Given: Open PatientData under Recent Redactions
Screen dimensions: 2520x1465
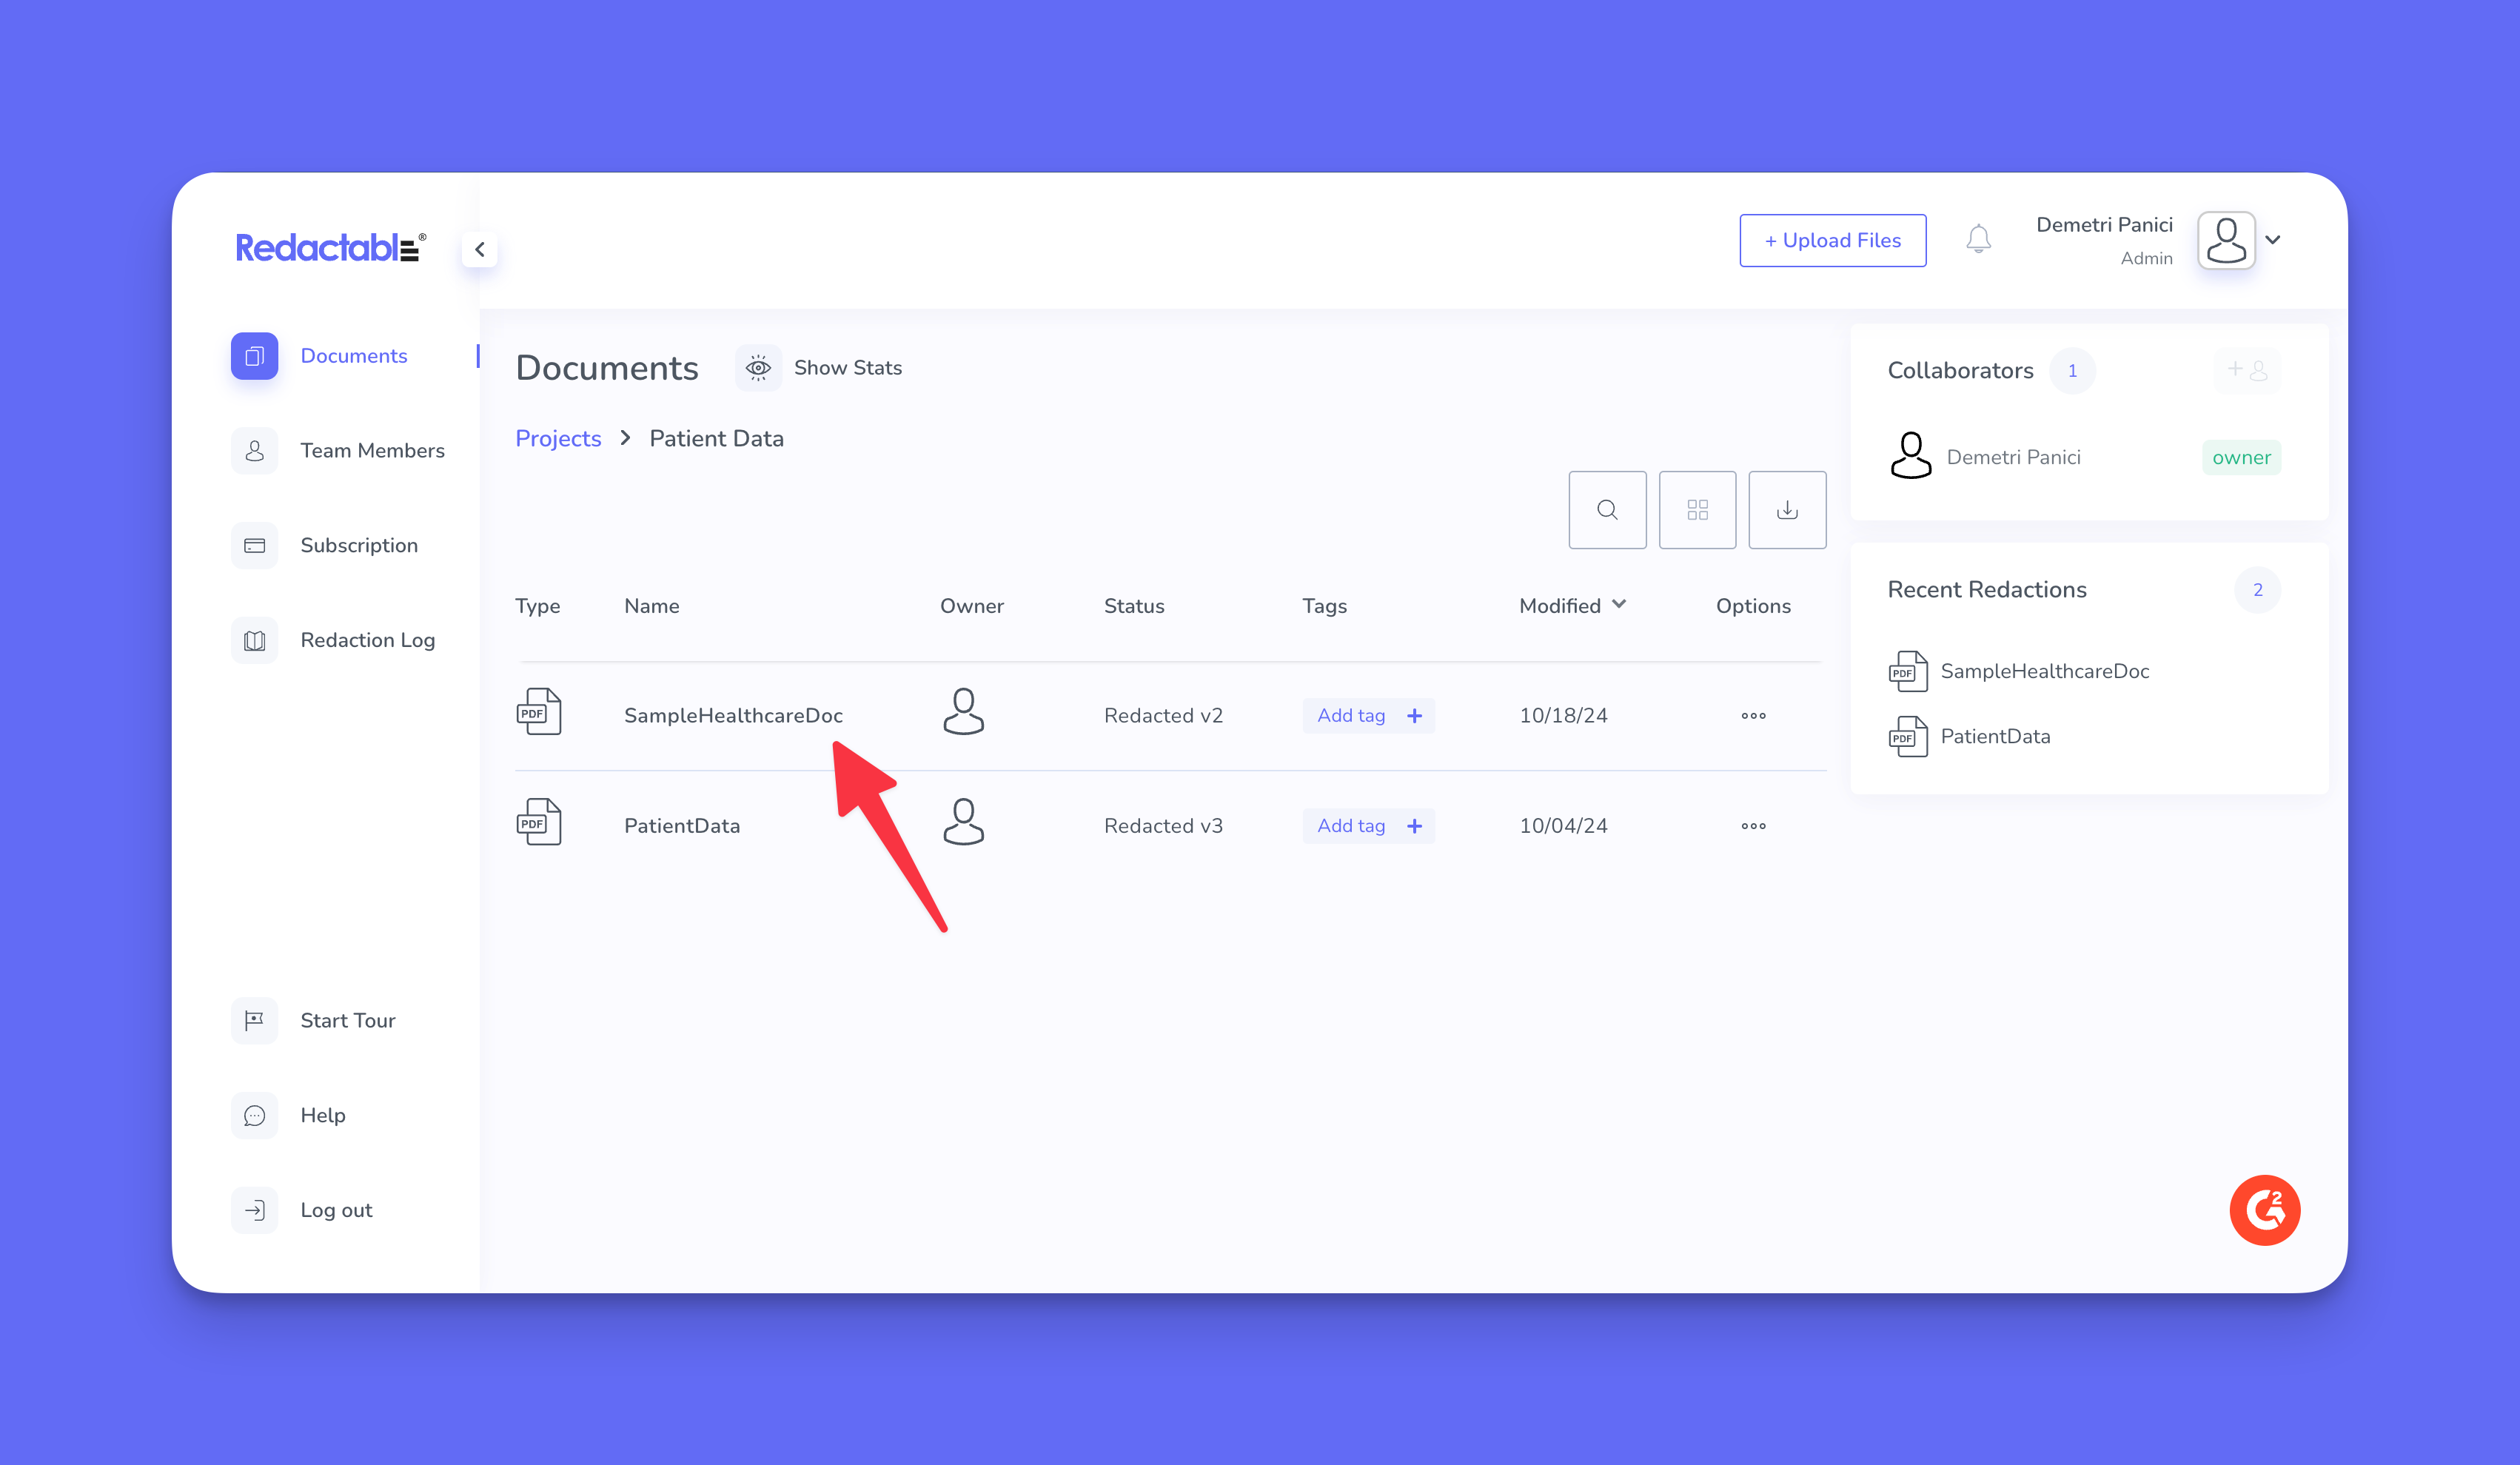Looking at the screenshot, I should click(1994, 737).
